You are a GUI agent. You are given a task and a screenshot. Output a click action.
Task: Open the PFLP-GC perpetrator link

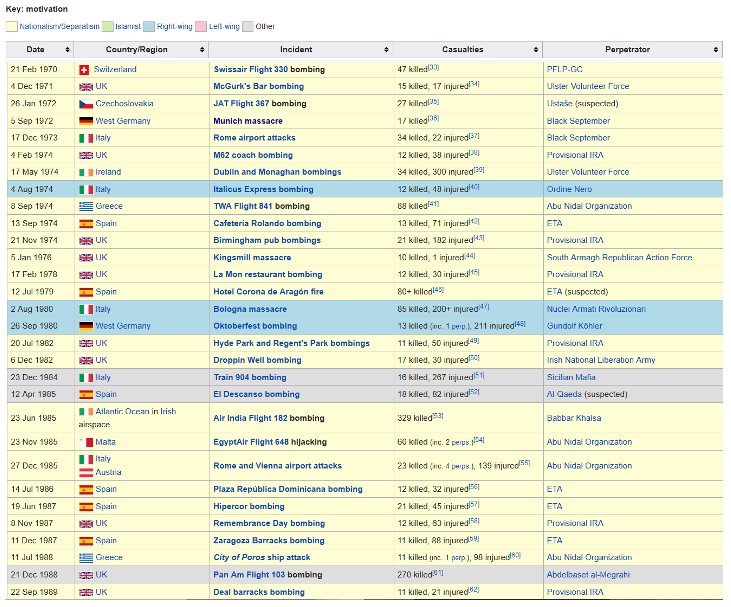click(565, 69)
